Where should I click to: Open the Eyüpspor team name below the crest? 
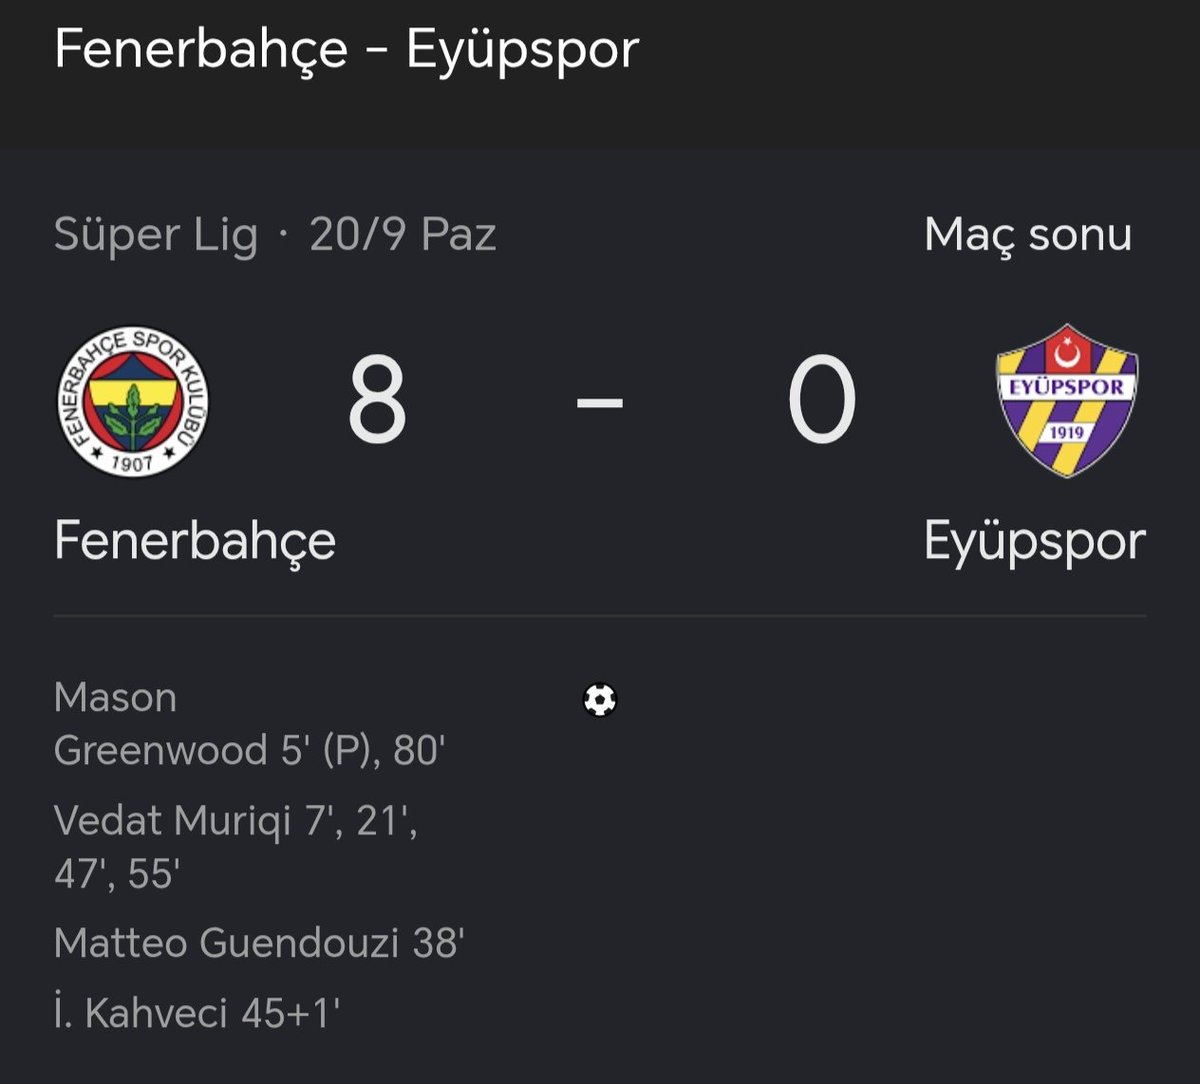tap(1035, 541)
